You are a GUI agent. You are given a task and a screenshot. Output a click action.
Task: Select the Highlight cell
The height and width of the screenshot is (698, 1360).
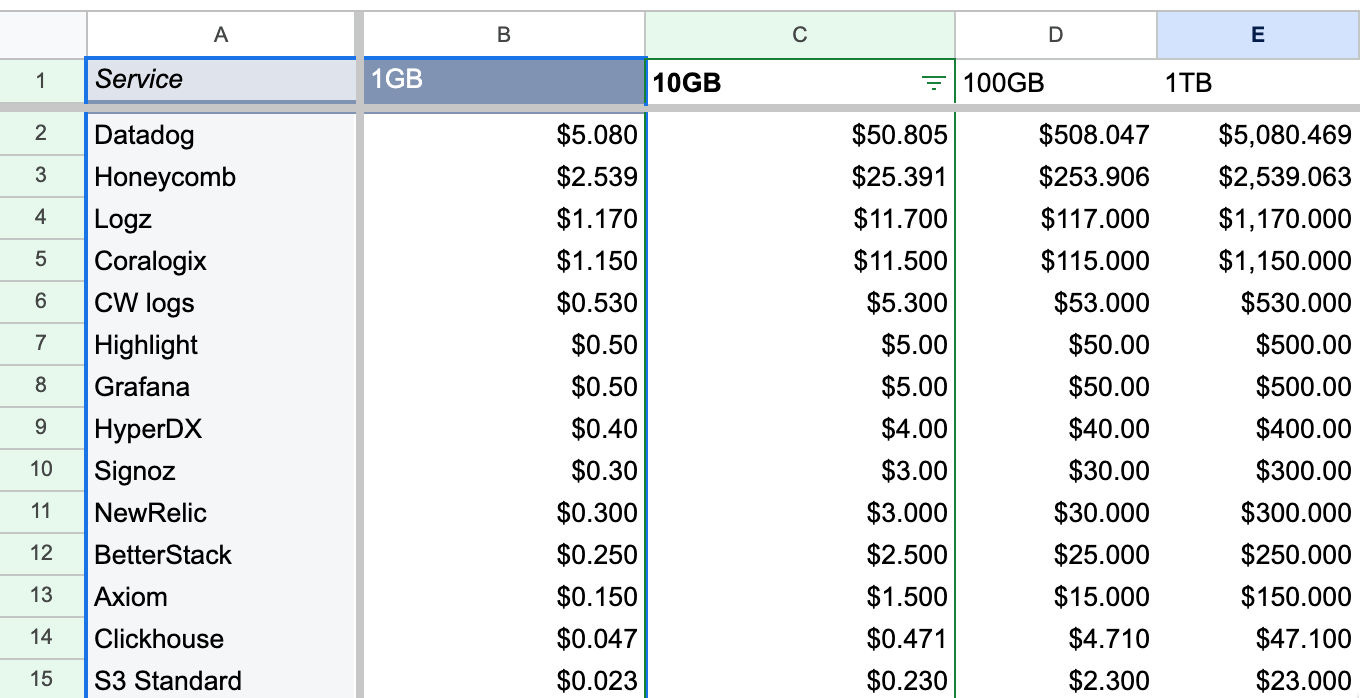(221, 344)
